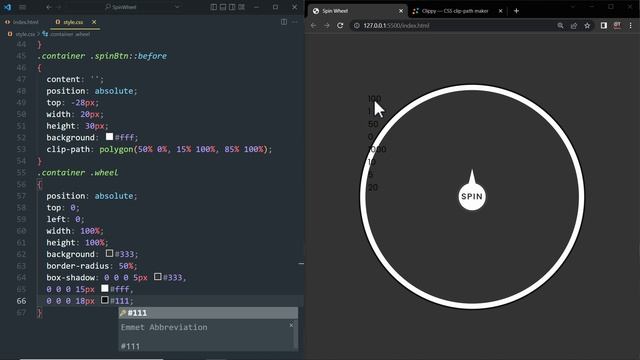The height and width of the screenshot is (360, 640).
Task: Close the Emmet Abbreviation details pane
Action: (x=291, y=325)
